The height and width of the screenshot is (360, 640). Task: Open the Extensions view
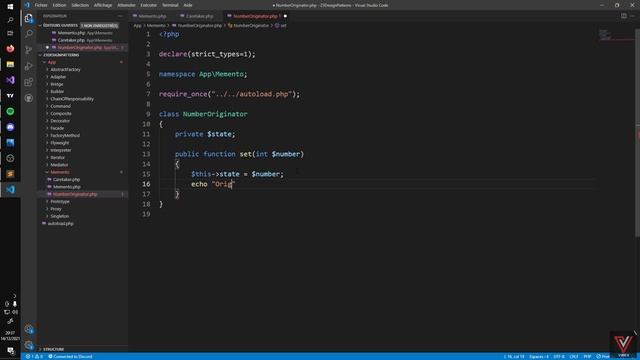pos(29,82)
